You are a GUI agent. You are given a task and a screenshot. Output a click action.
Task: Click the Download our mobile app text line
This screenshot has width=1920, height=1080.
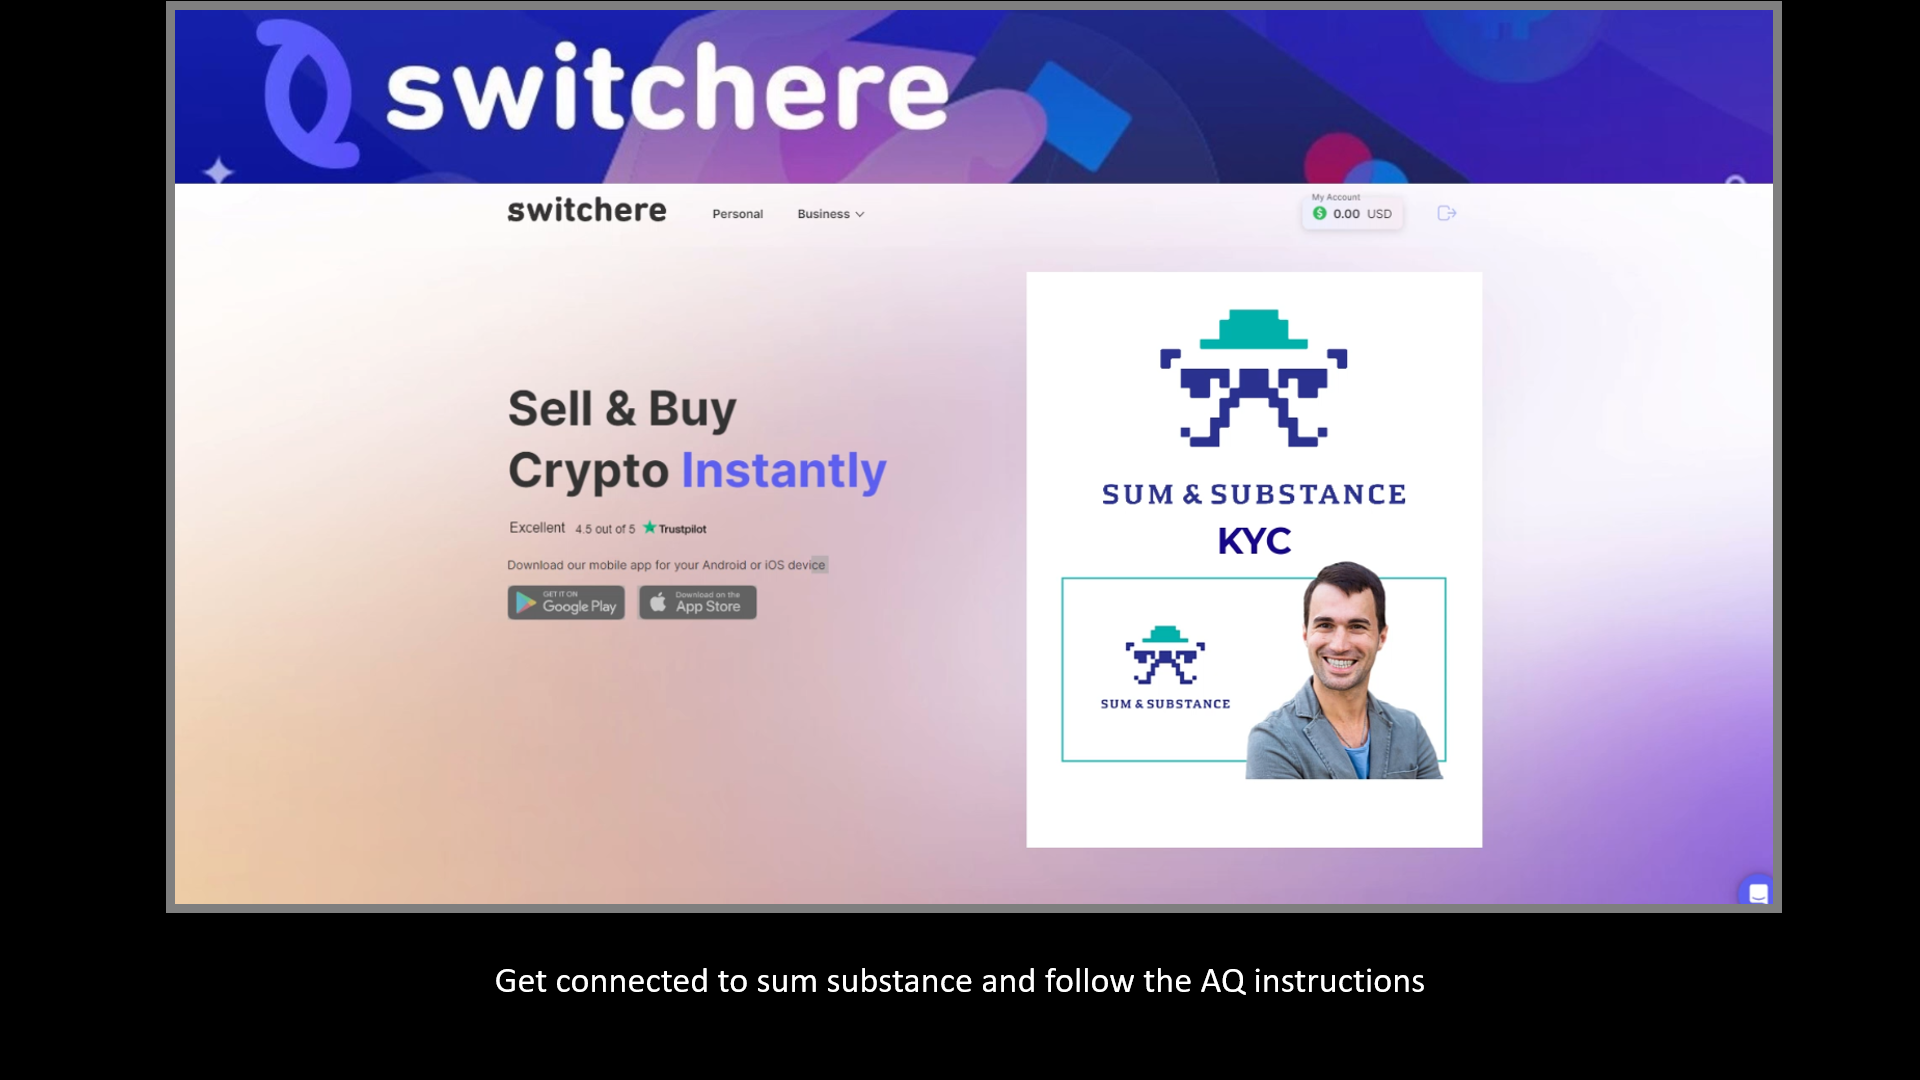(667, 565)
